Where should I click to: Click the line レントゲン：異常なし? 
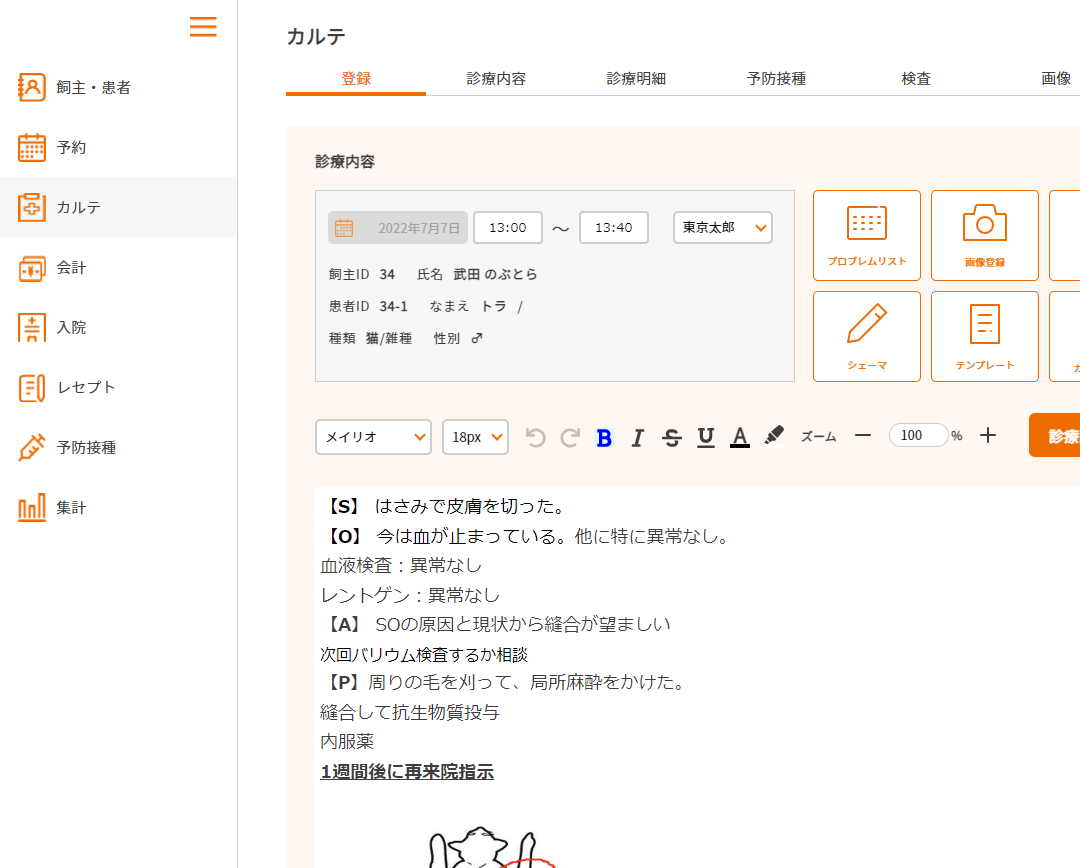point(410,595)
